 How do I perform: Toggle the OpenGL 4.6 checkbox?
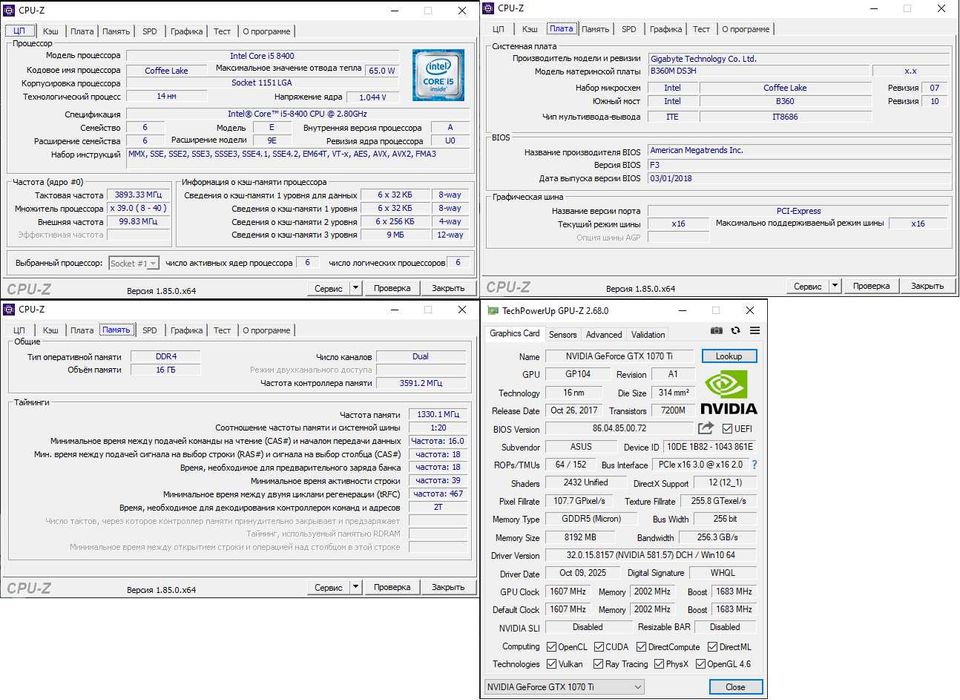[700, 664]
